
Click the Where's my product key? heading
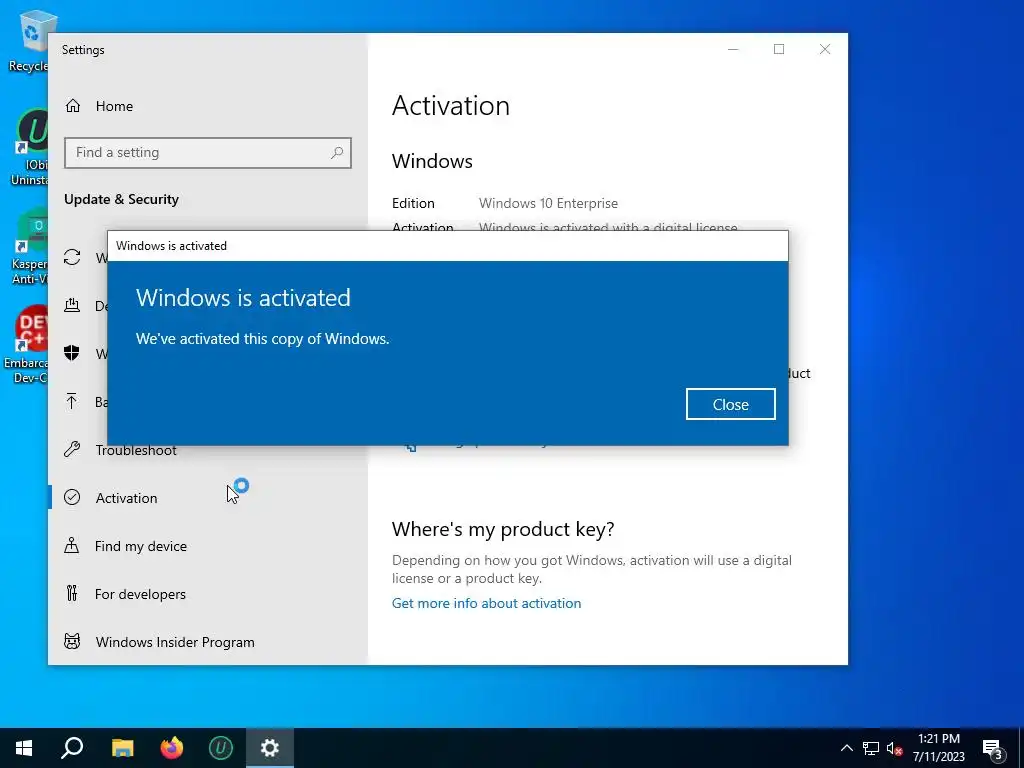pos(503,529)
